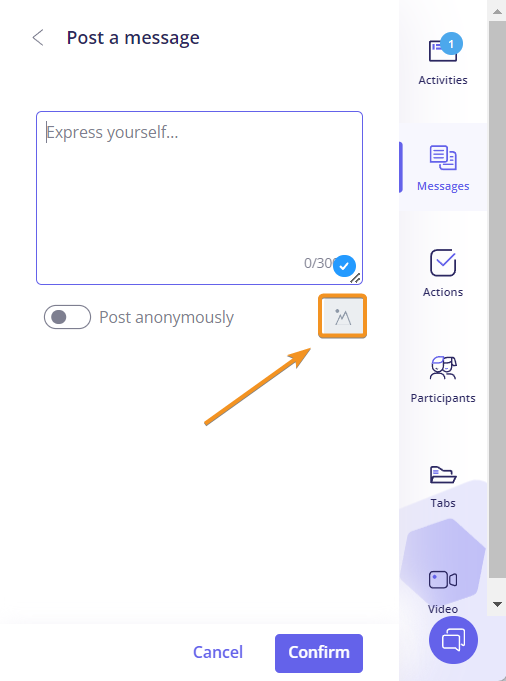506x681 pixels.
Task: Click the Confirm button
Action: point(319,653)
